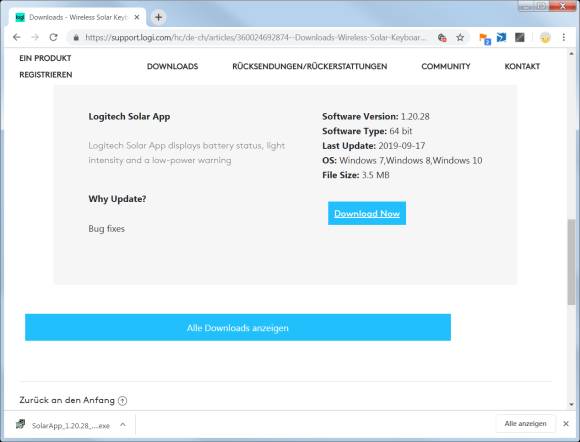The image size is (580, 442).
Task: Click the Bug fixes text
Action: tap(107, 229)
